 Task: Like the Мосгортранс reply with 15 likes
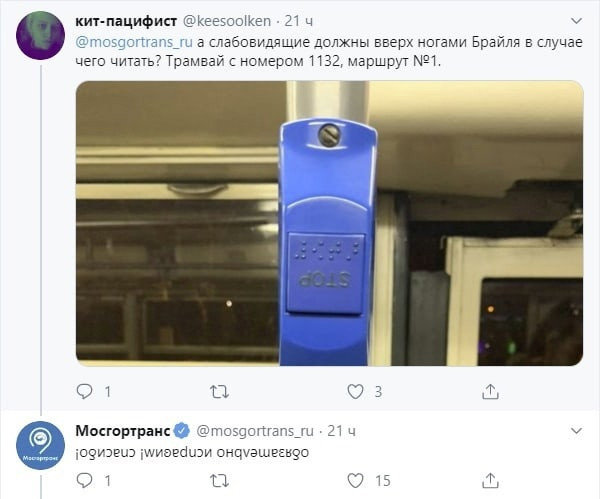(355, 480)
